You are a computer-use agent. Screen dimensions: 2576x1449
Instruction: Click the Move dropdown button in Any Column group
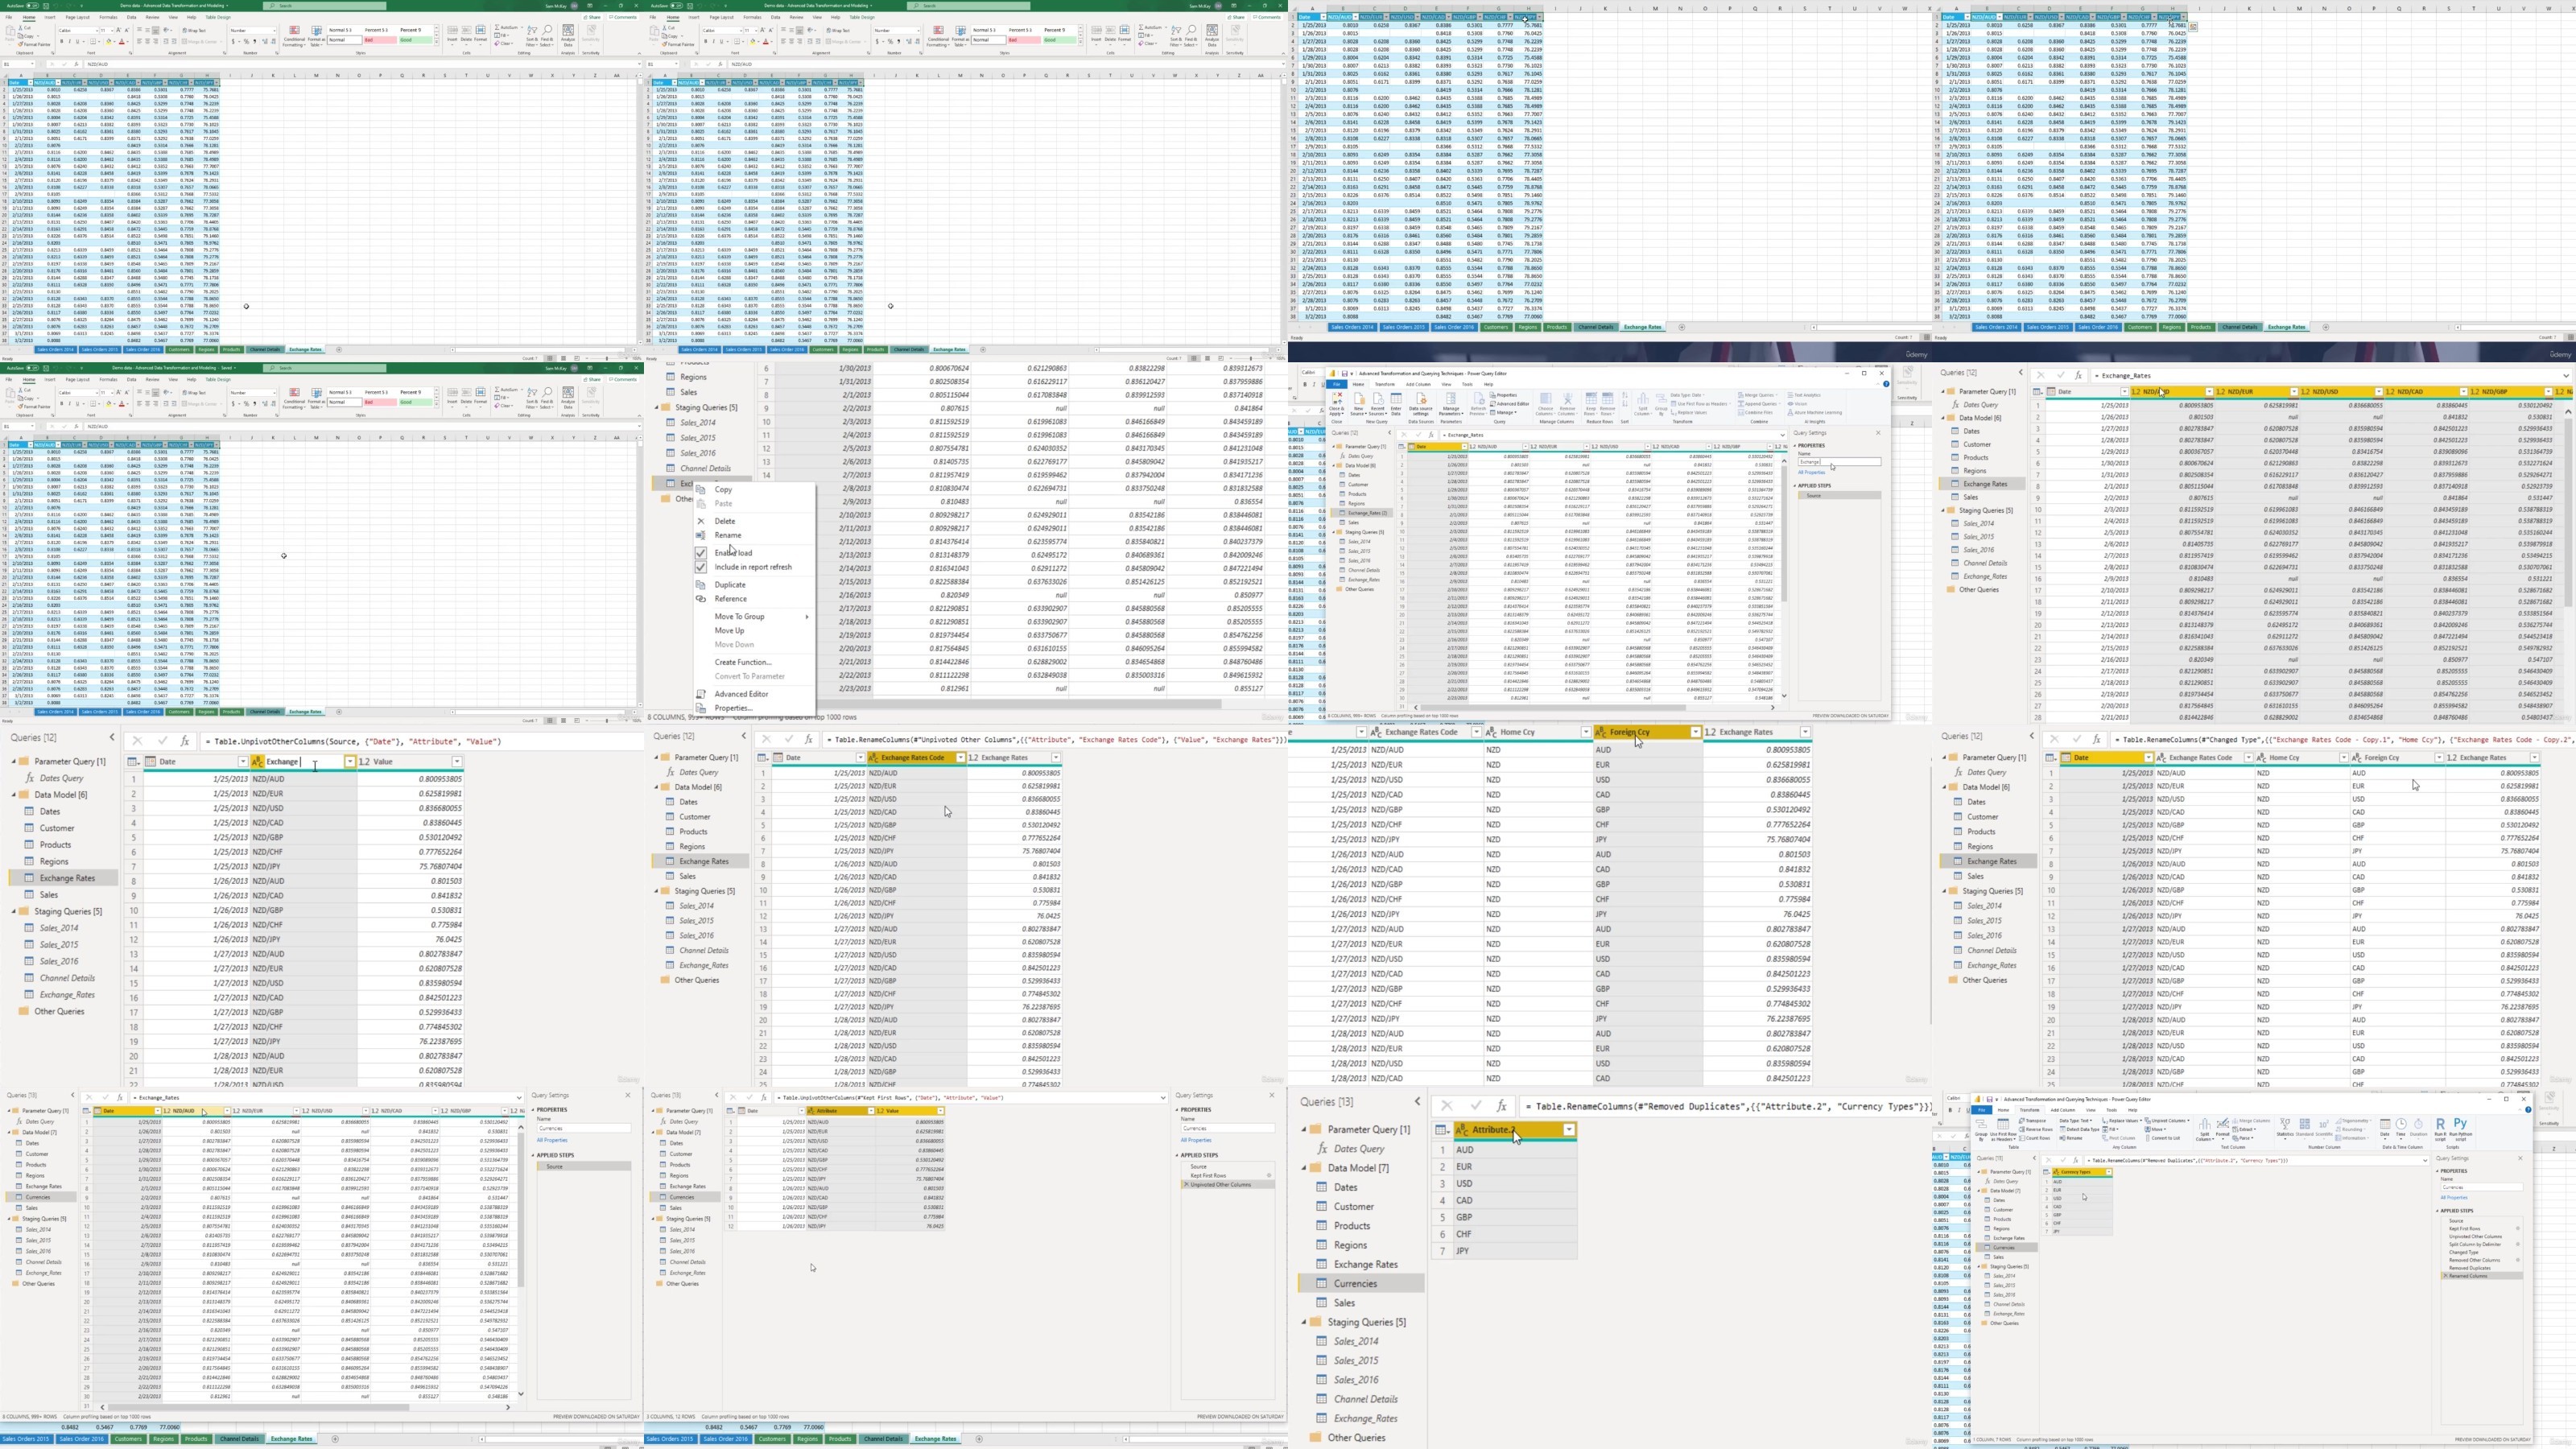tap(2155, 1130)
